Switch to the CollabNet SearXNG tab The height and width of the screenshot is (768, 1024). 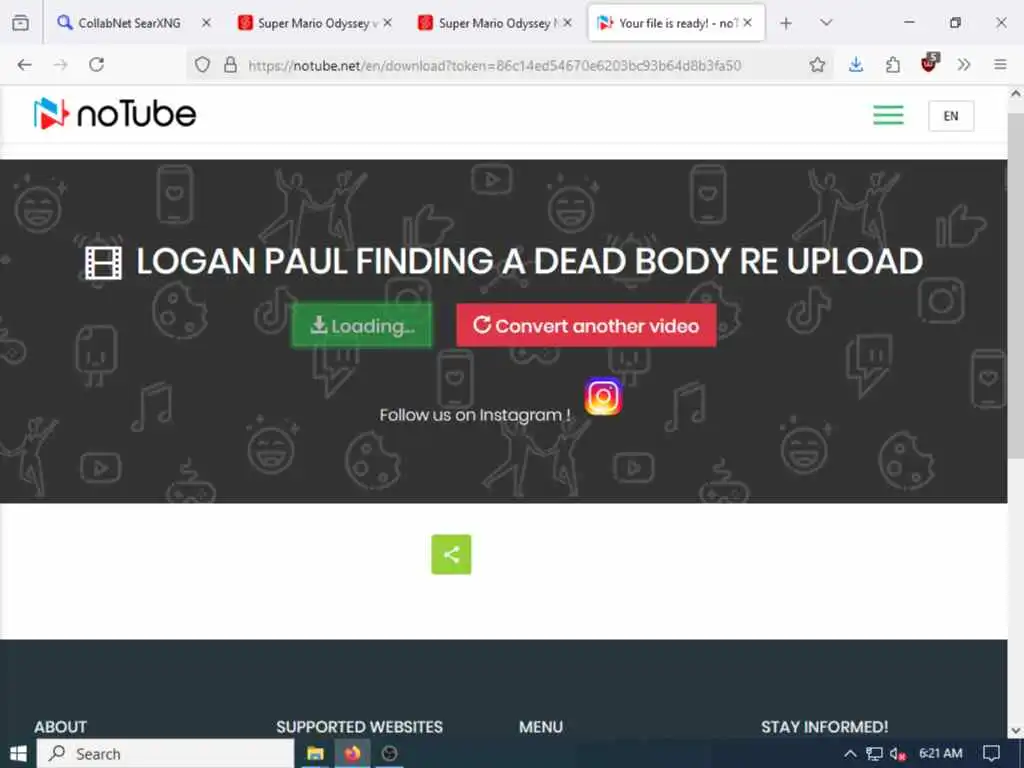point(135,23)
